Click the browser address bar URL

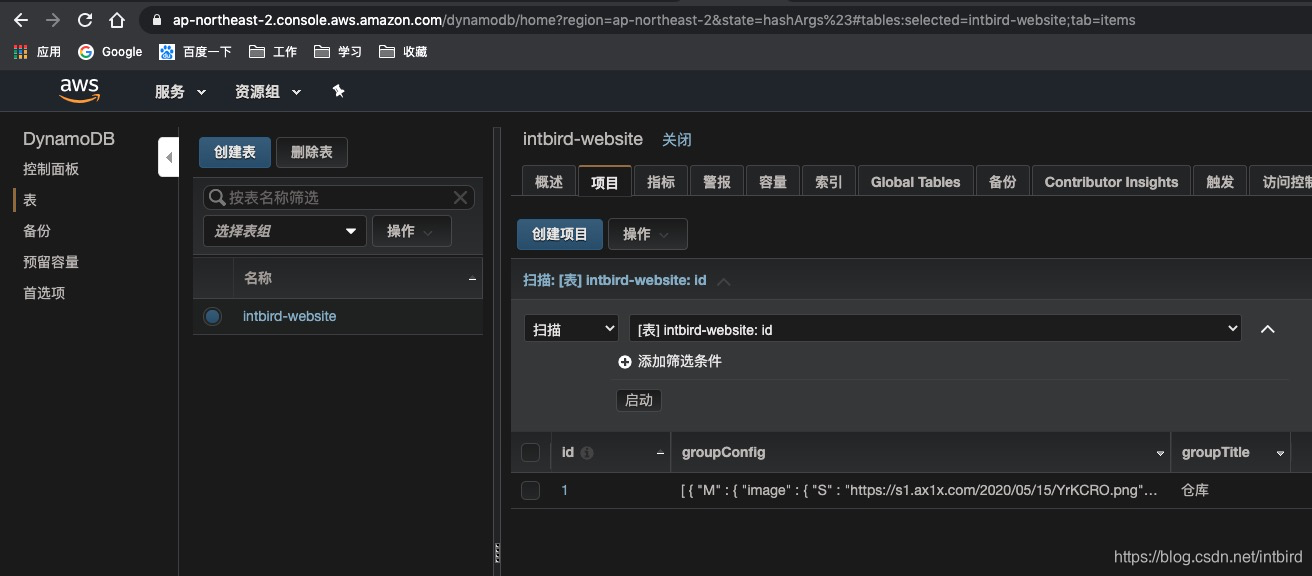click(654, 20)
